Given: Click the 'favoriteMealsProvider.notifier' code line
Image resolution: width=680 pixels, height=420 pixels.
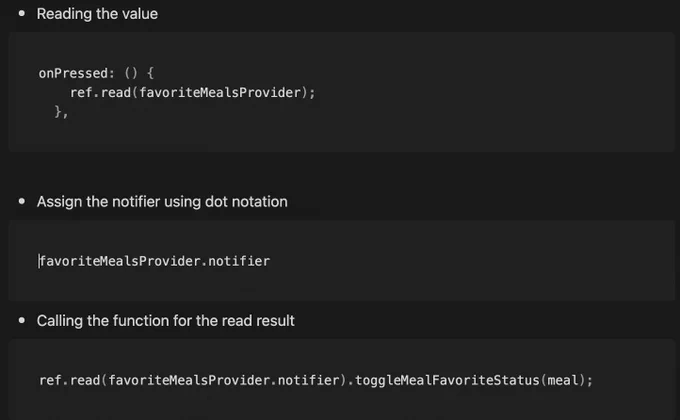Looking at the screenshot, I should coord(154,261).
